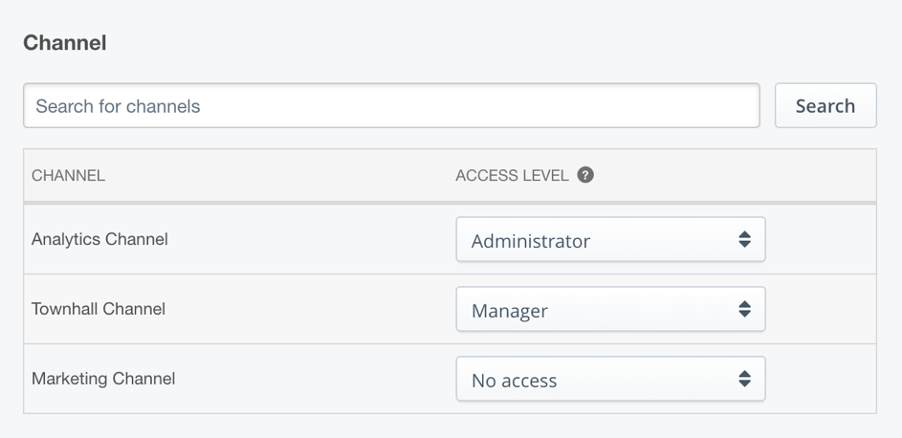Select the Townhall Channel row name
The height and width of the screenshot is (438, 902).
pyautogui.click(x=98, y=309)
